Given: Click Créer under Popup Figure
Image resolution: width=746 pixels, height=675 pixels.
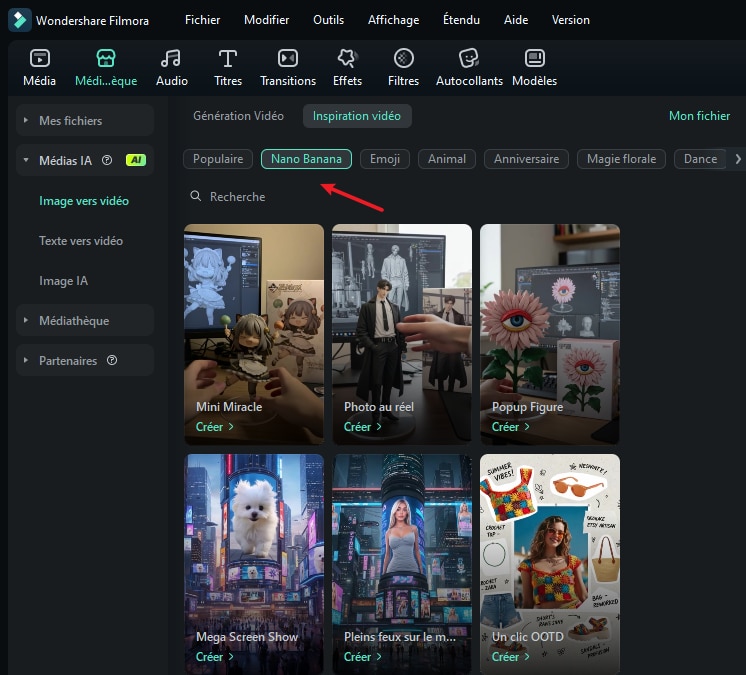Looking at the screenshot, I should [x=510, y=427].
